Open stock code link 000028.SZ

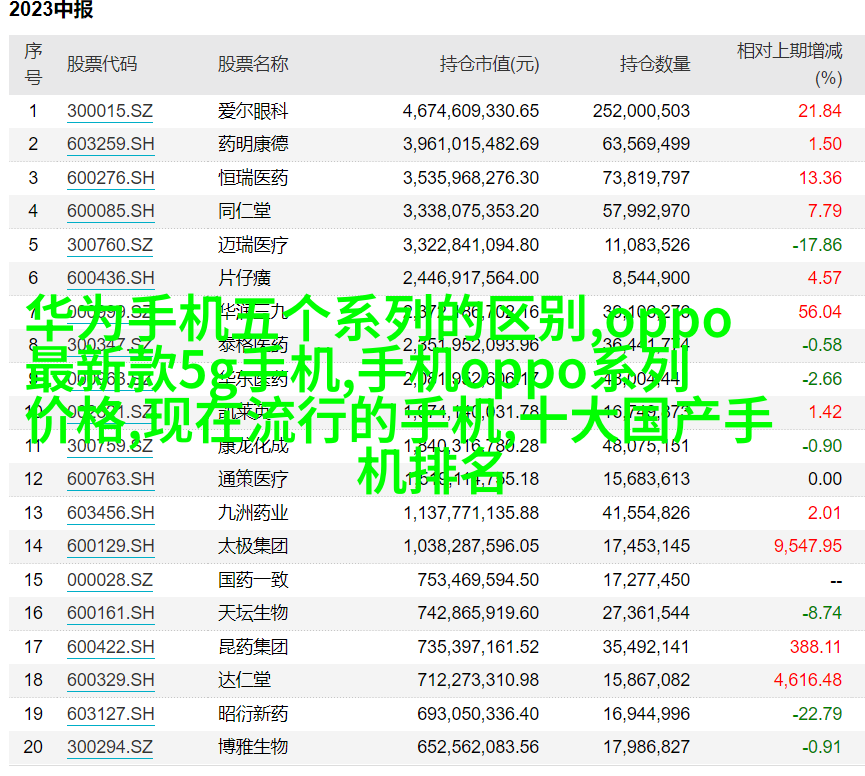110,580
